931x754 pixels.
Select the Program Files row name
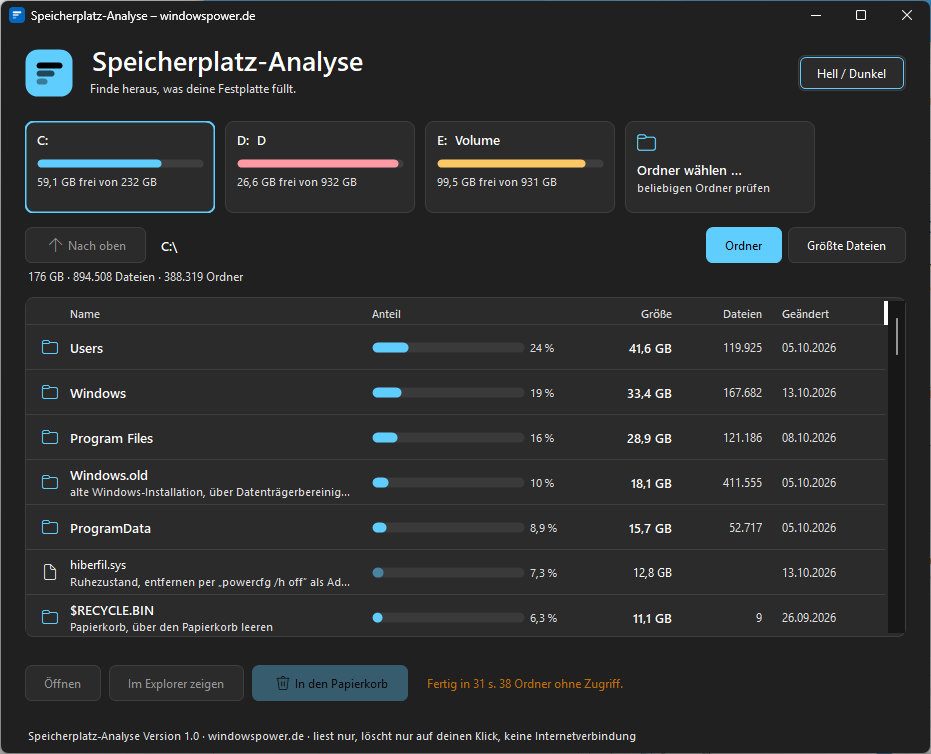(112, 439)
